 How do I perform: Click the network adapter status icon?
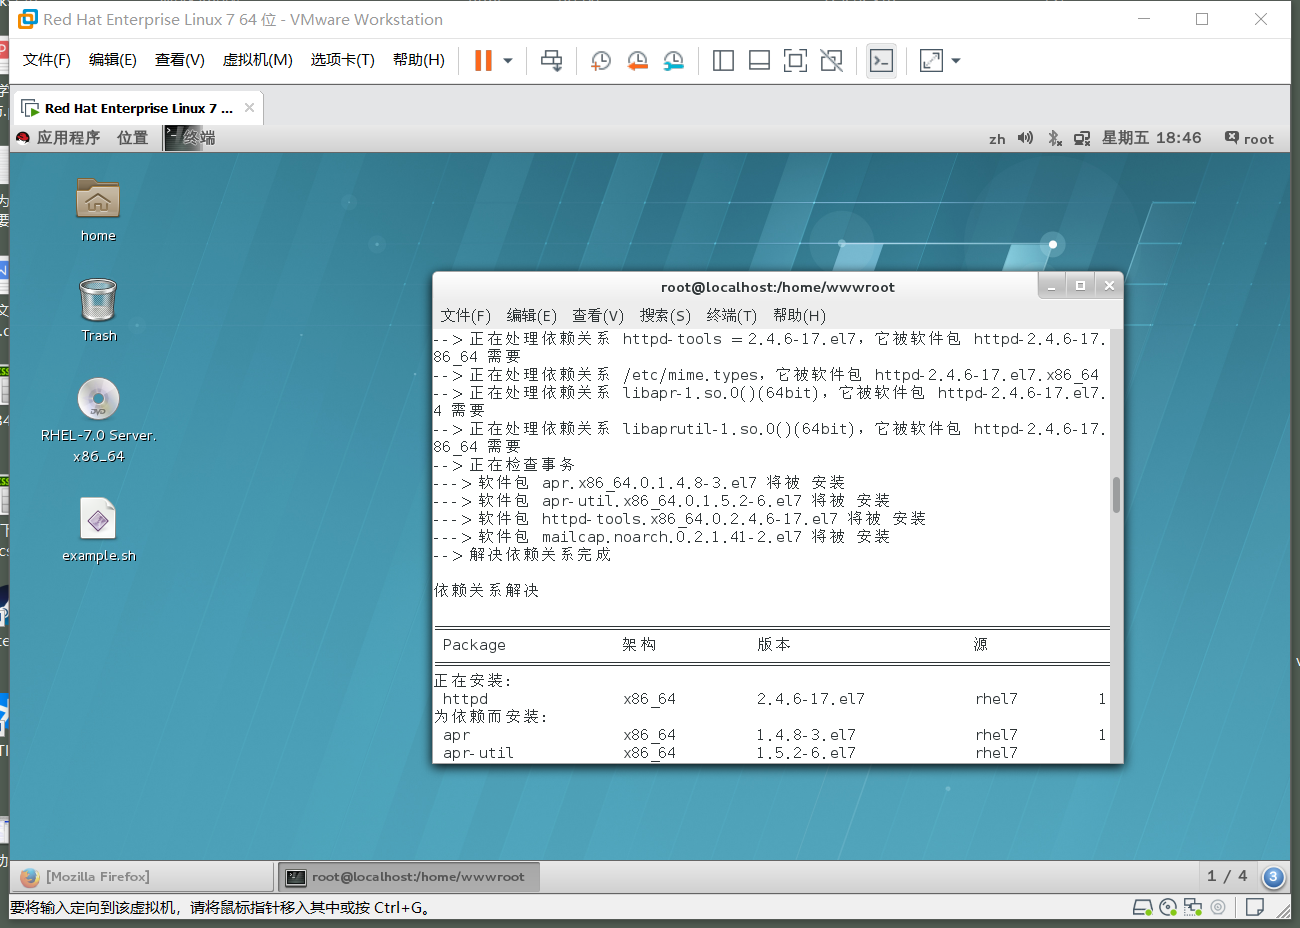tap(1193, 908)
